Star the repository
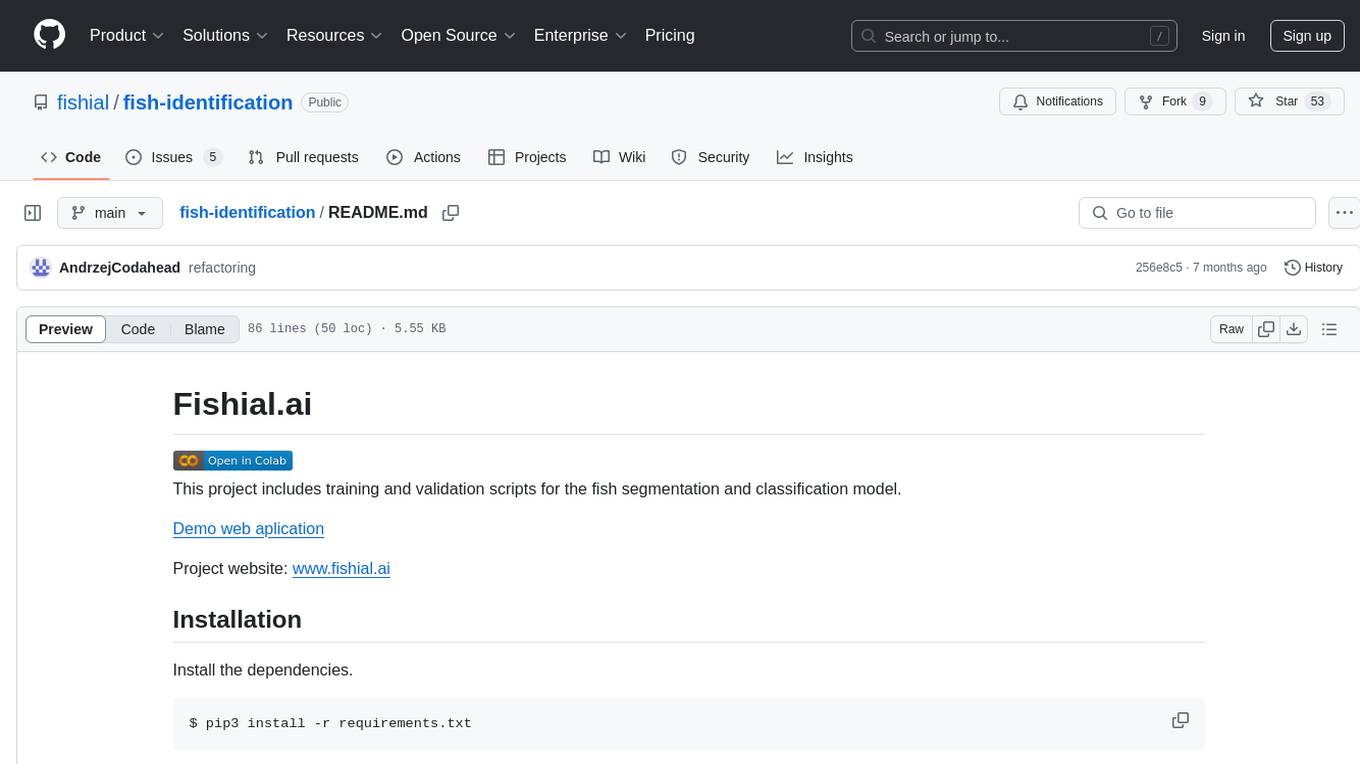Image resolution: width=1360 pixels, height=764 pixels. click(x=1289, y=101)
